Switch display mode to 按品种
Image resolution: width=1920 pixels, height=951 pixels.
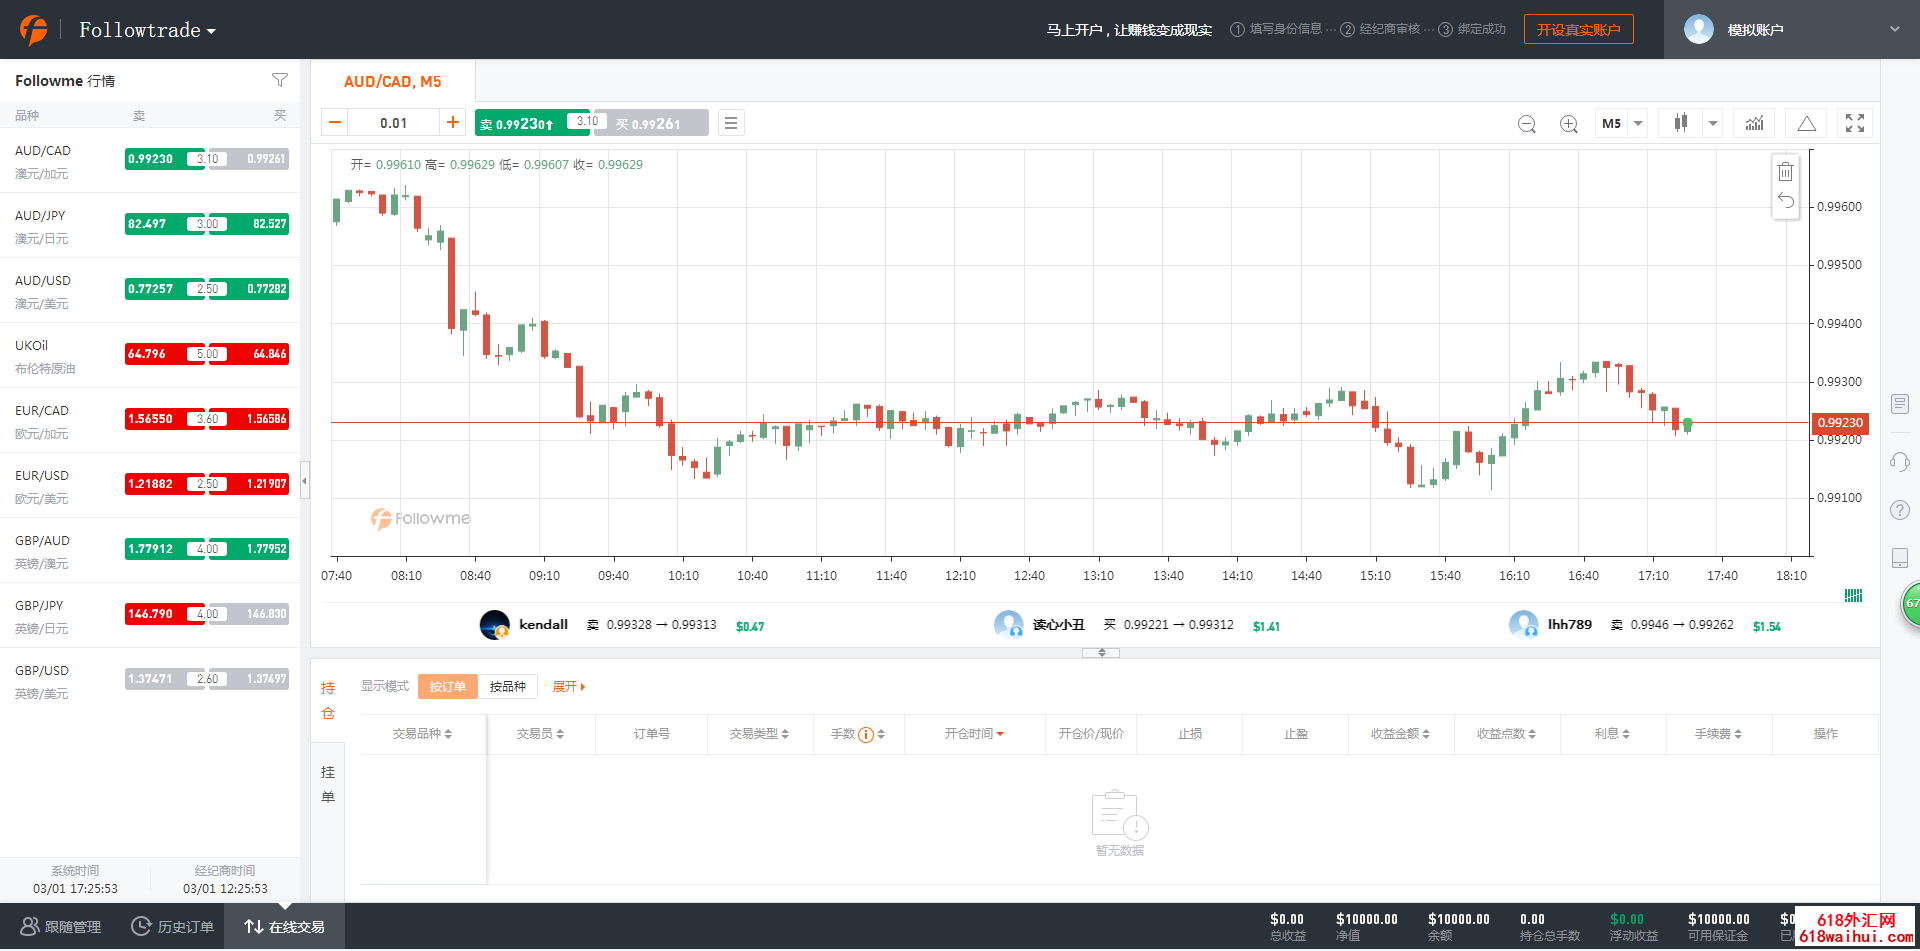[507, 687]
